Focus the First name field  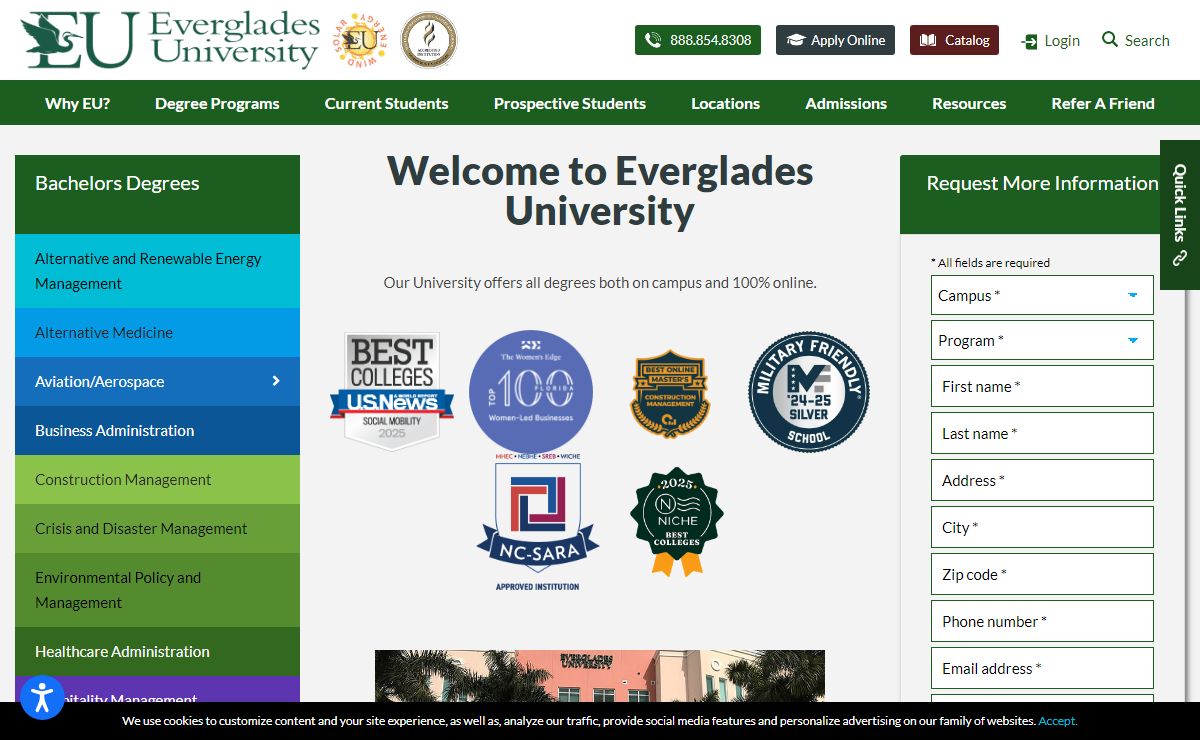click(x=1042, y=386)
